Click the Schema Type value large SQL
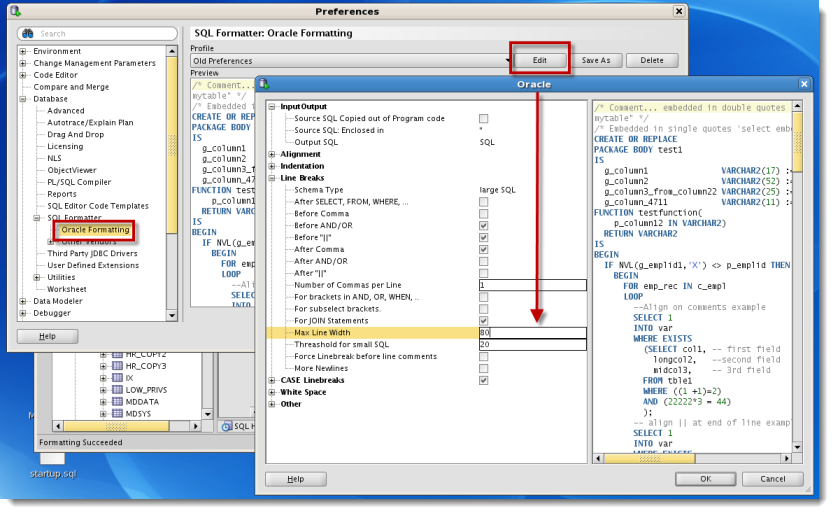The width and height of the screenshot is (834, 514). pyautogui.click(x=497, y=190)
